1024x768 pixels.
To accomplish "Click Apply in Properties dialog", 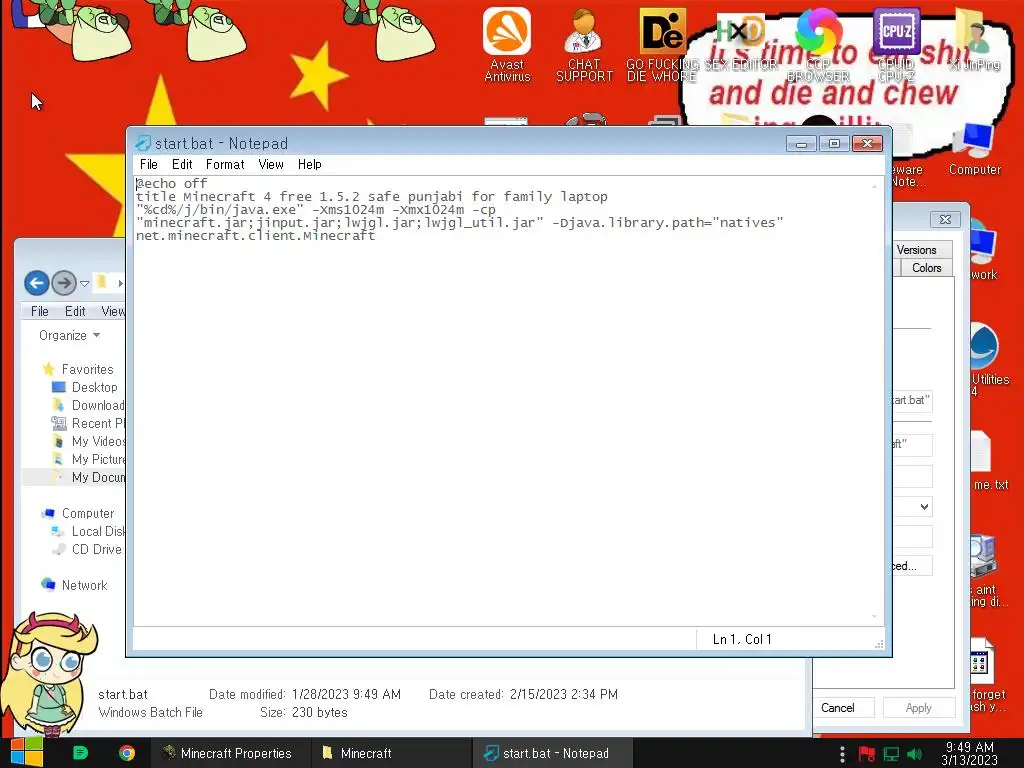I will coord(919,708).
